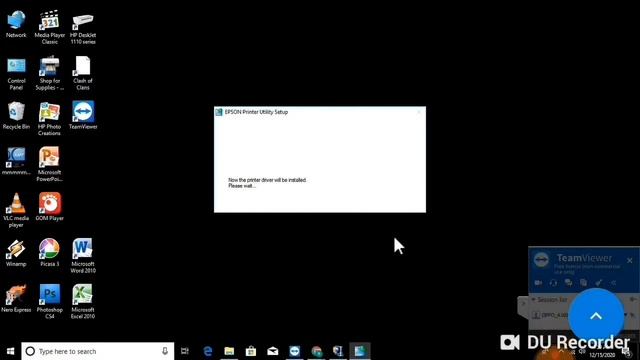Tap the blue DU Recorder floating button

[596, 316]
